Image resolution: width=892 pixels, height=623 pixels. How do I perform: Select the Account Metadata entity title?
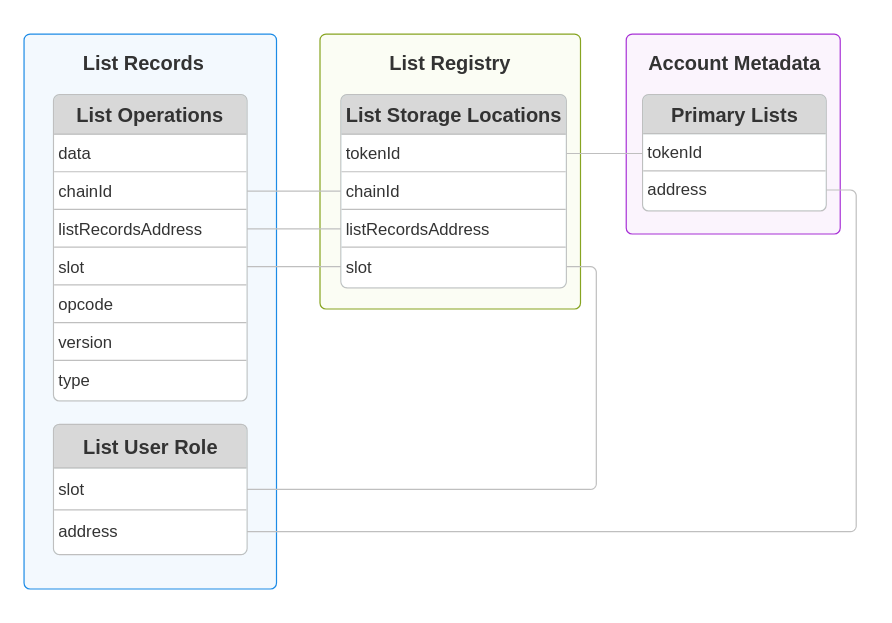(734, 63)
